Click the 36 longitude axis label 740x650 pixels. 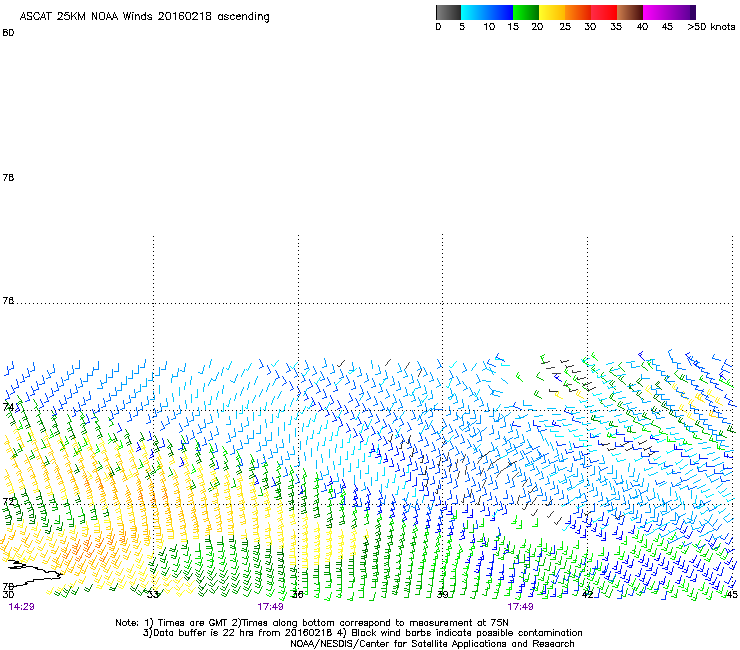point(297,594)
